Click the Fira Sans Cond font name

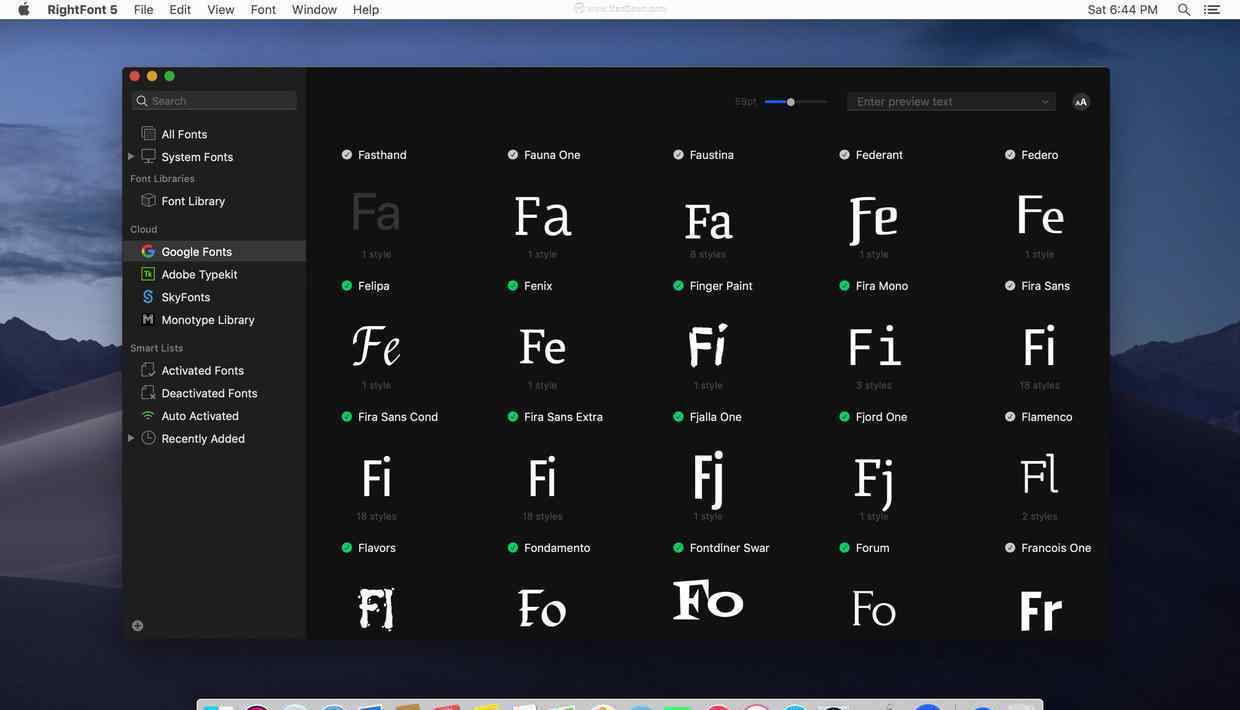coord(398,417)
